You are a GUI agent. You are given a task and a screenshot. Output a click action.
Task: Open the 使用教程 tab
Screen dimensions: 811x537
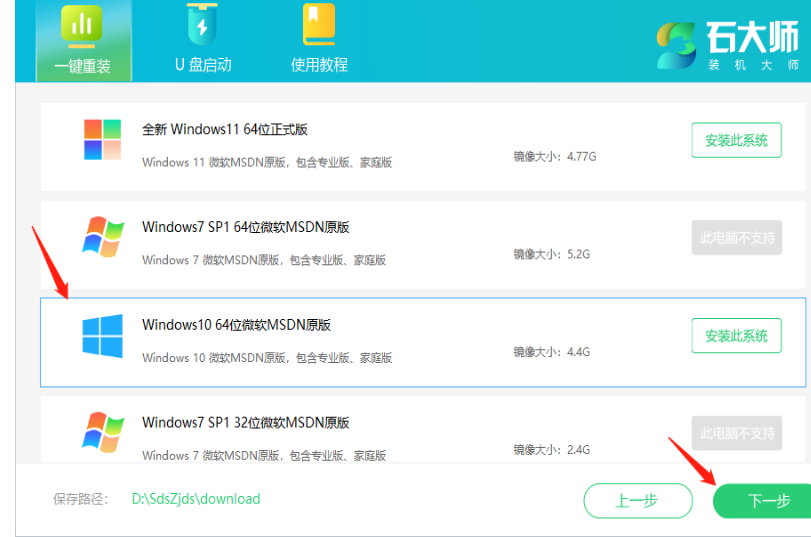(319, 39)
